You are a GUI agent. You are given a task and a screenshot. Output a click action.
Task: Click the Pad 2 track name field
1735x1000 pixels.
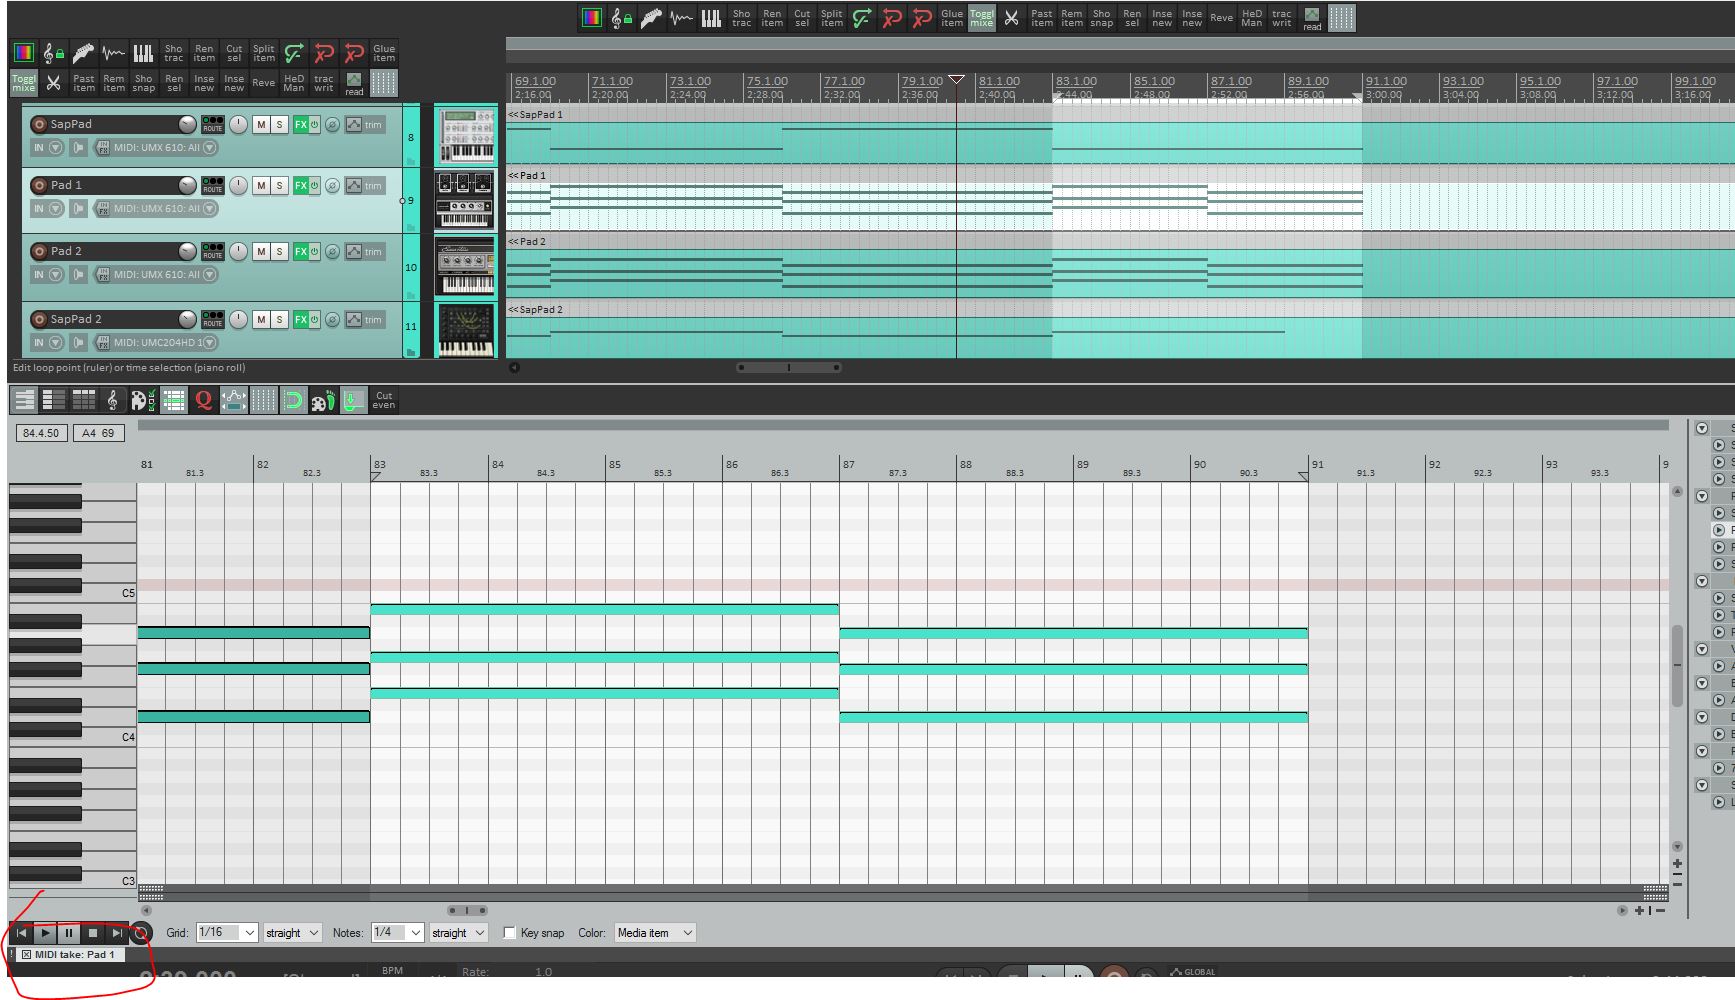click(112, 251)
